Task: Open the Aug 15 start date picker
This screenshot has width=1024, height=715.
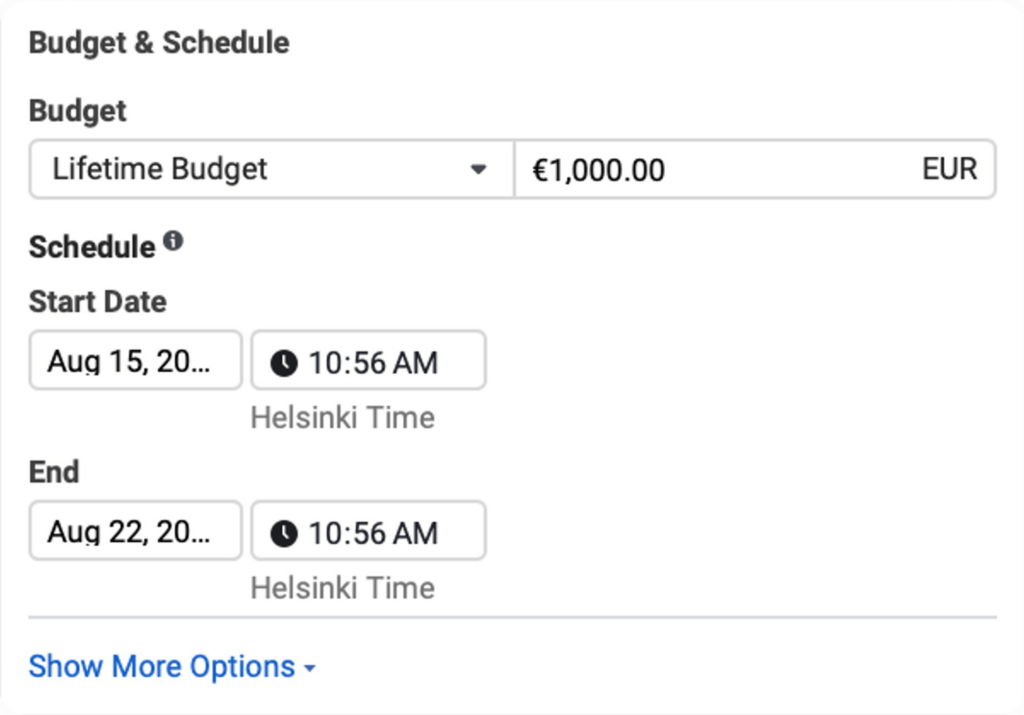Action: coord(136,360)
